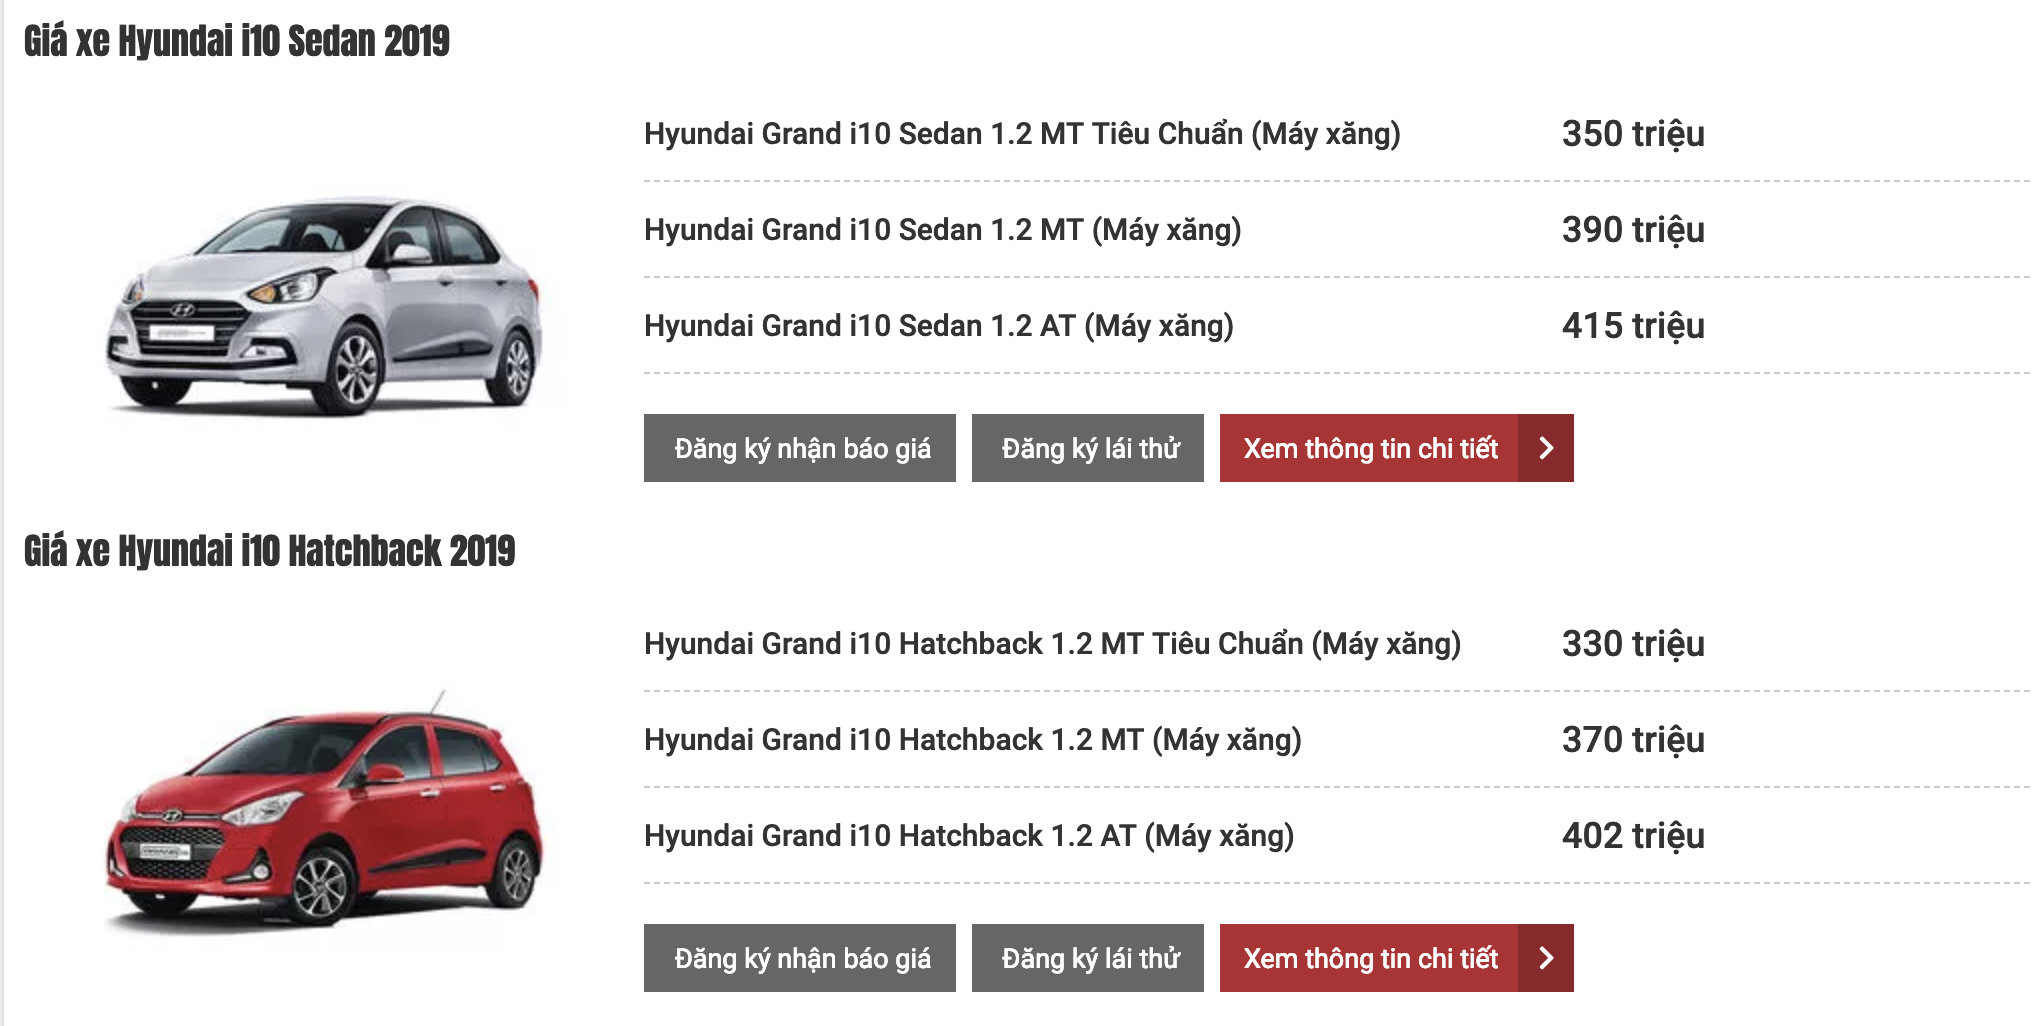Click the arrow icon in the Hatchback details button

click(1546, 958)
